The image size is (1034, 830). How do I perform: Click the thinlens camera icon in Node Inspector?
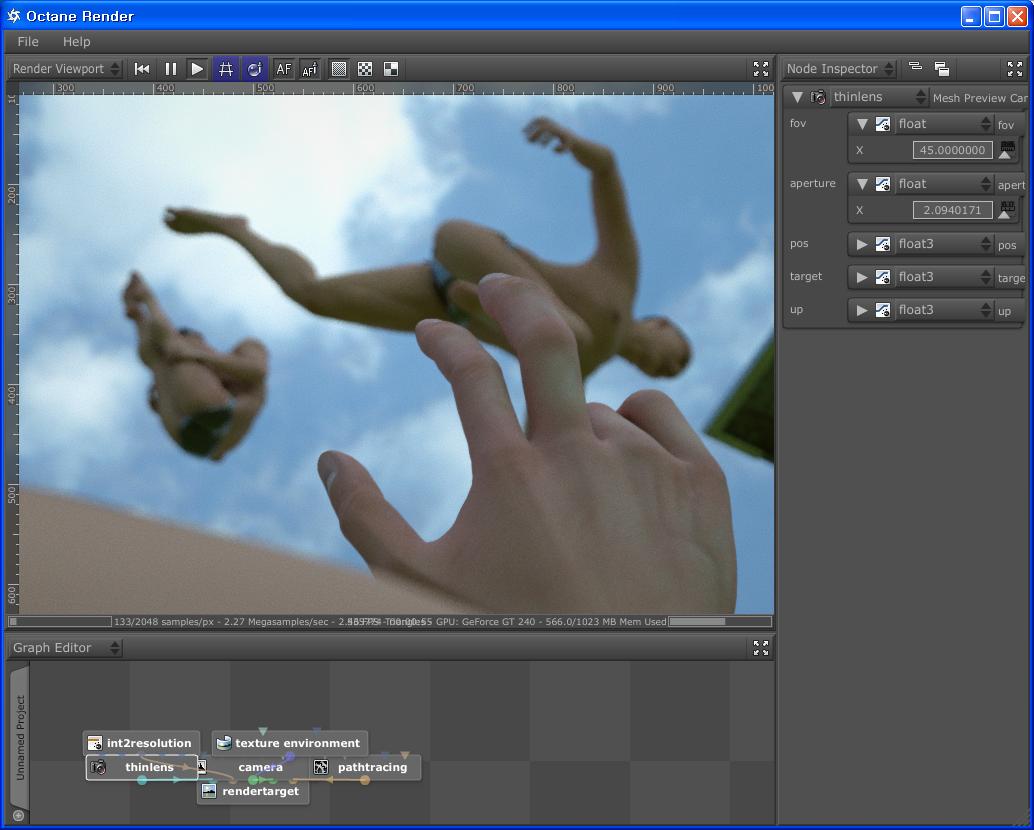tap(818, 98)
